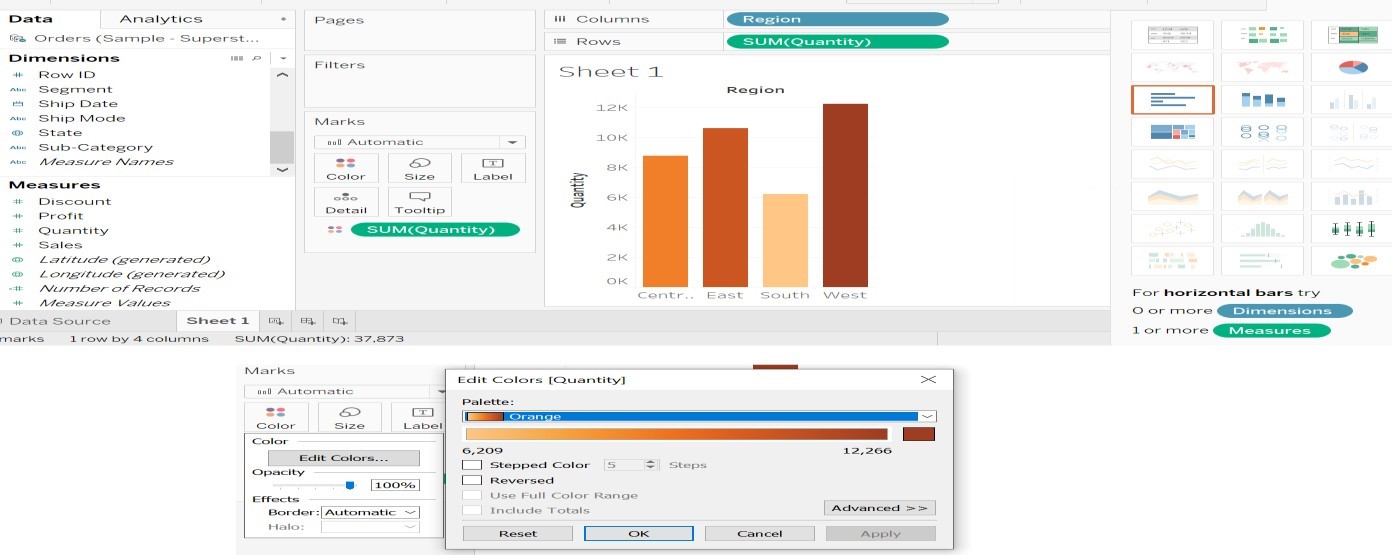This screenshot has width=1392, height=555.
Task: Pick the box-and-whisker plot in Show Me
Action: 1352,228
